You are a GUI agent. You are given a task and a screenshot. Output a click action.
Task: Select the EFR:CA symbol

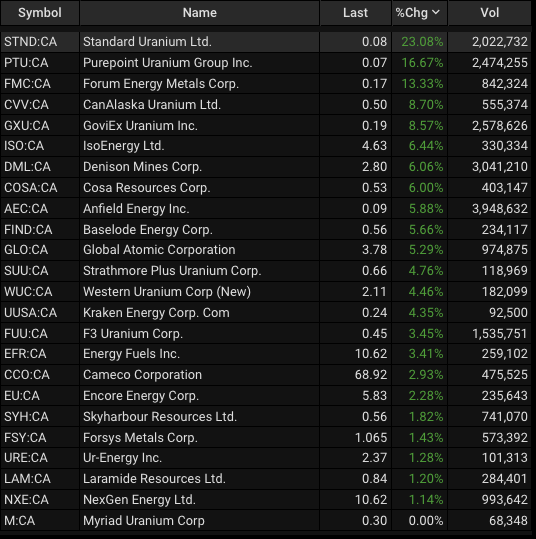click(25, 354)
